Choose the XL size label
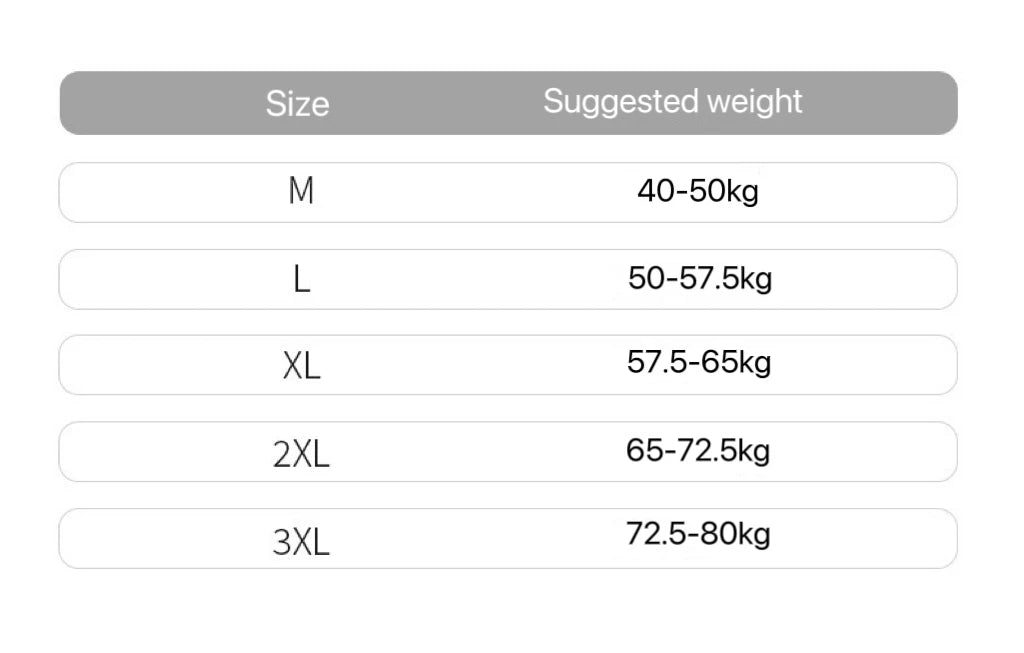This screenshot has width=1024, height=653. coord(301,366)
